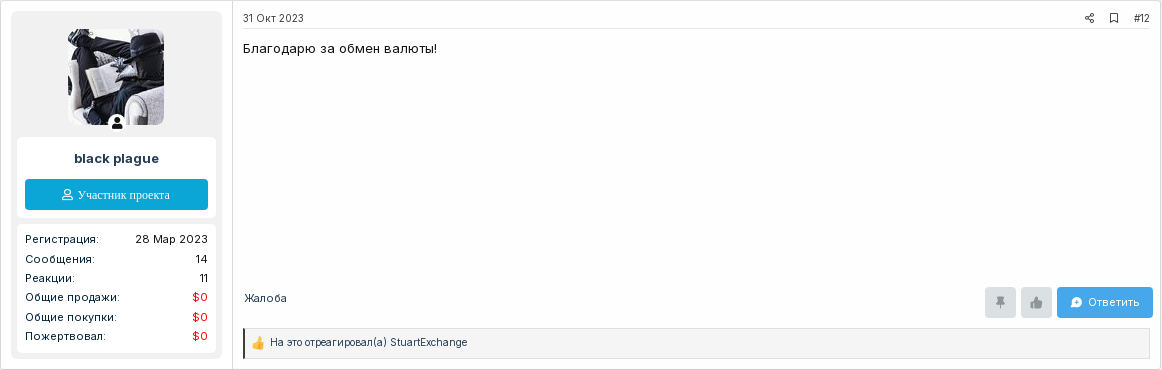Click the message count 14

(x=202, y=260)
